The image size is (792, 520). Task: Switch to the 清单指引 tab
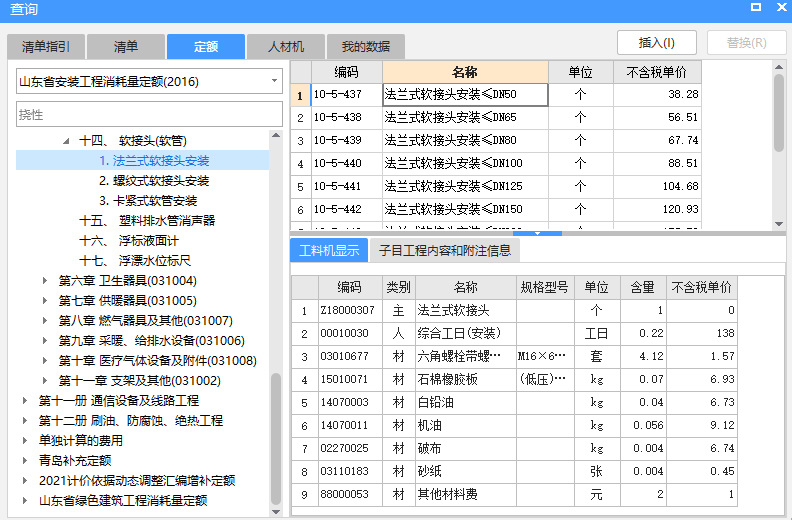click(x=46, y=47)
